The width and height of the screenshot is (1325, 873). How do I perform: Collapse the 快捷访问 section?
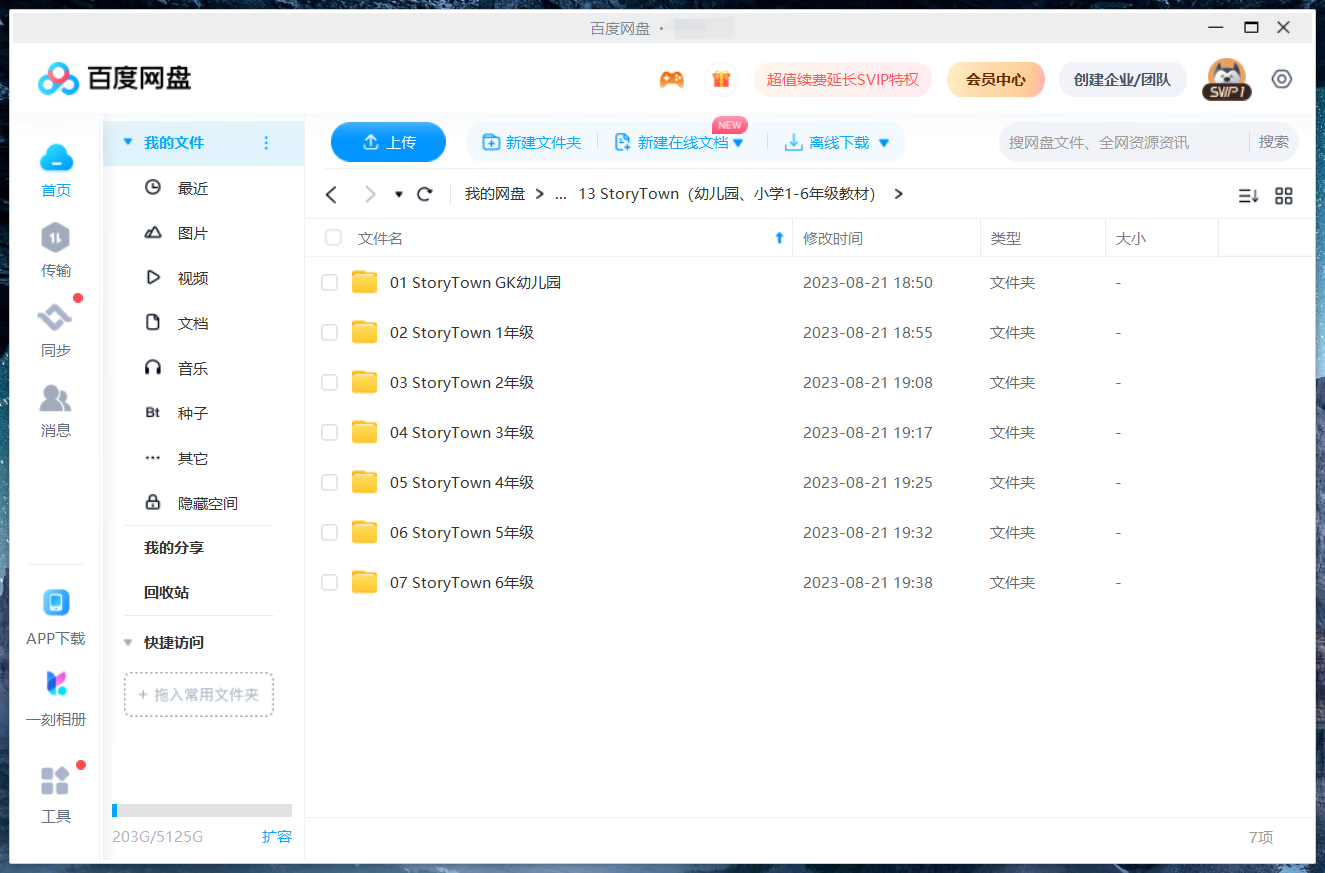point(127,642)
